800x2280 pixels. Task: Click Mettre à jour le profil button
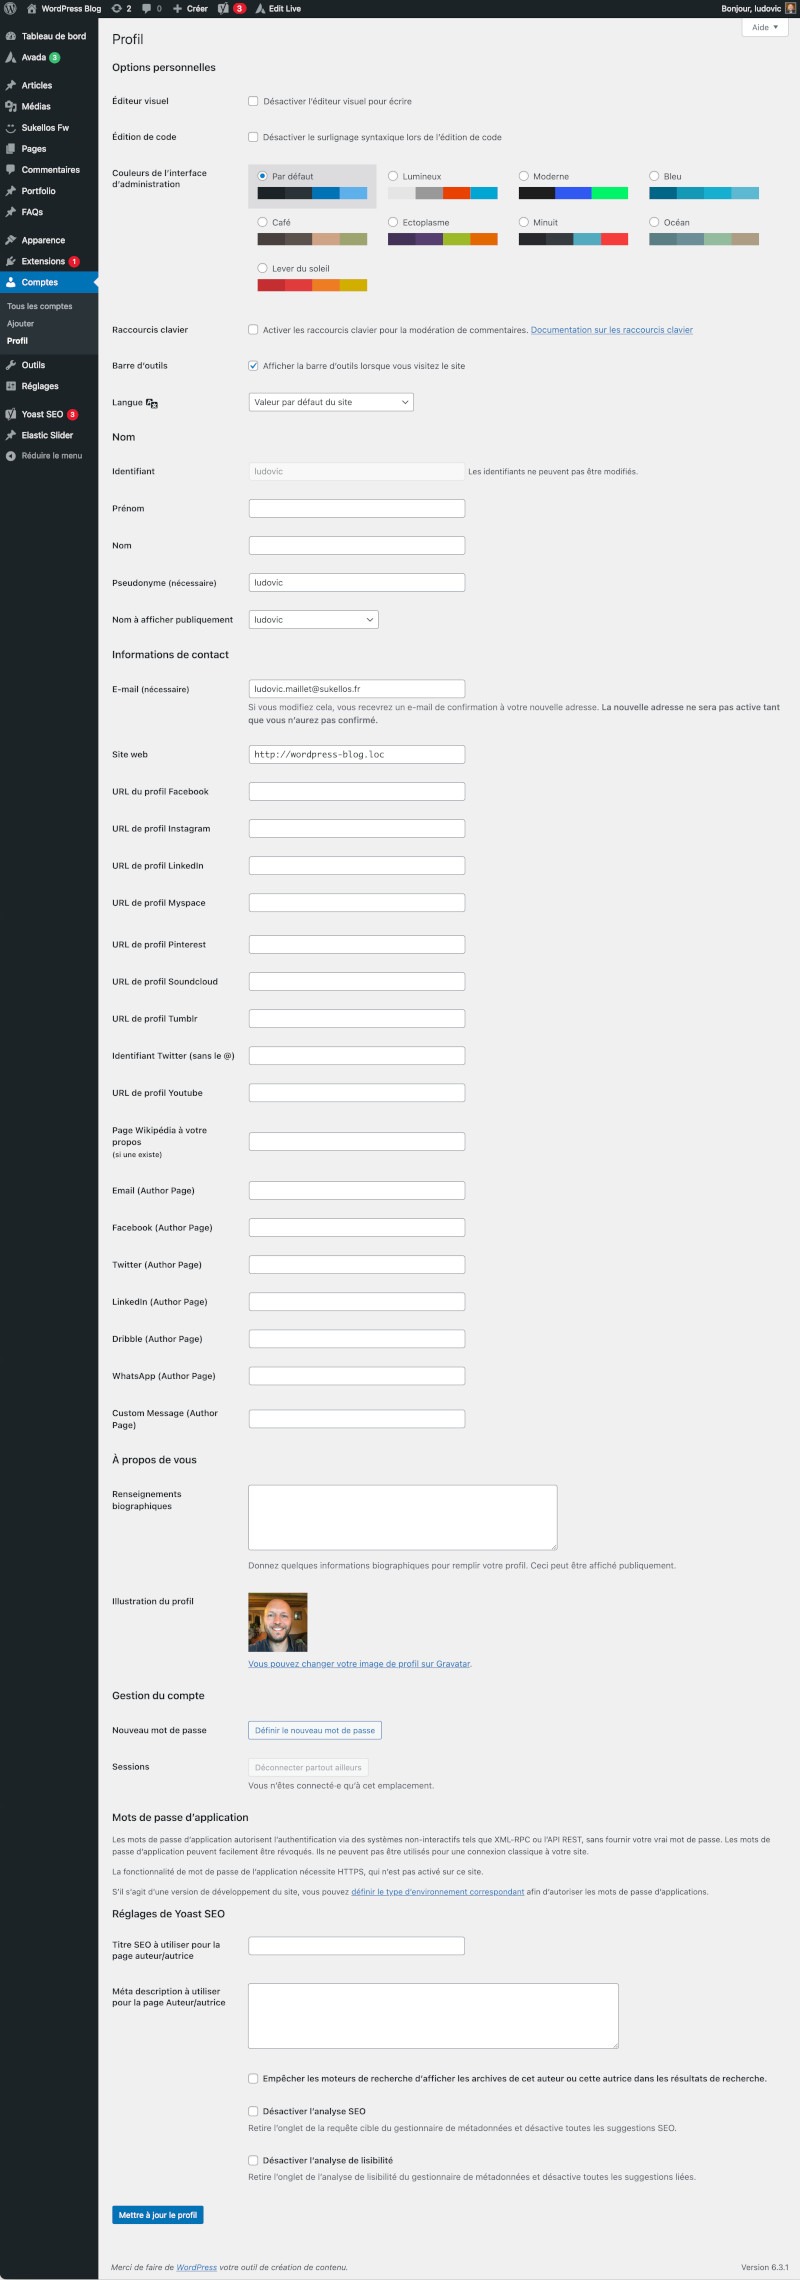pos(158,2215)
